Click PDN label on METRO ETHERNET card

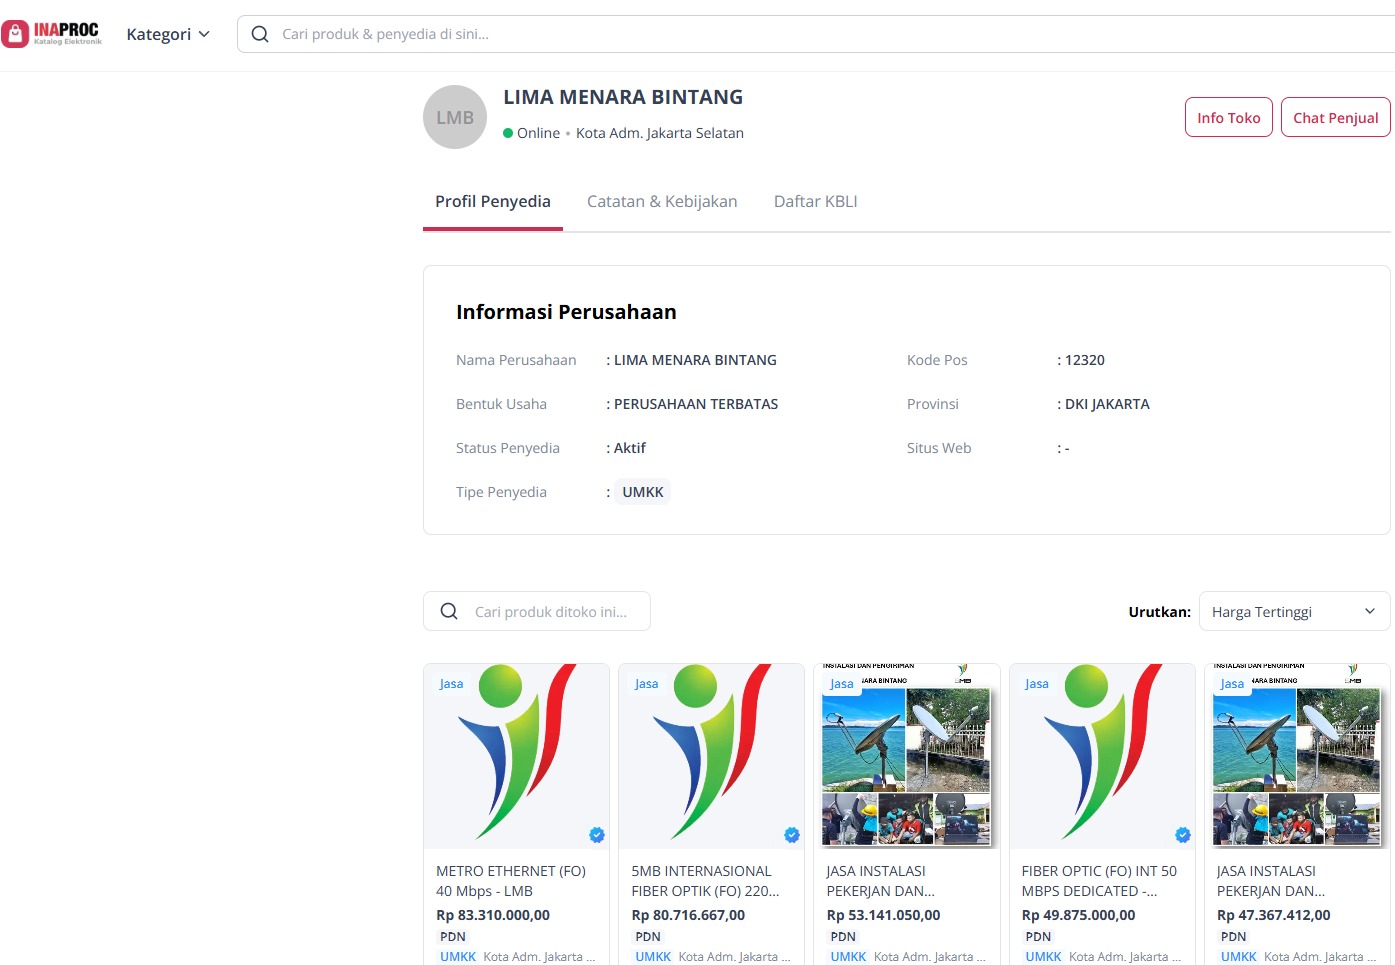click(453, 937)
